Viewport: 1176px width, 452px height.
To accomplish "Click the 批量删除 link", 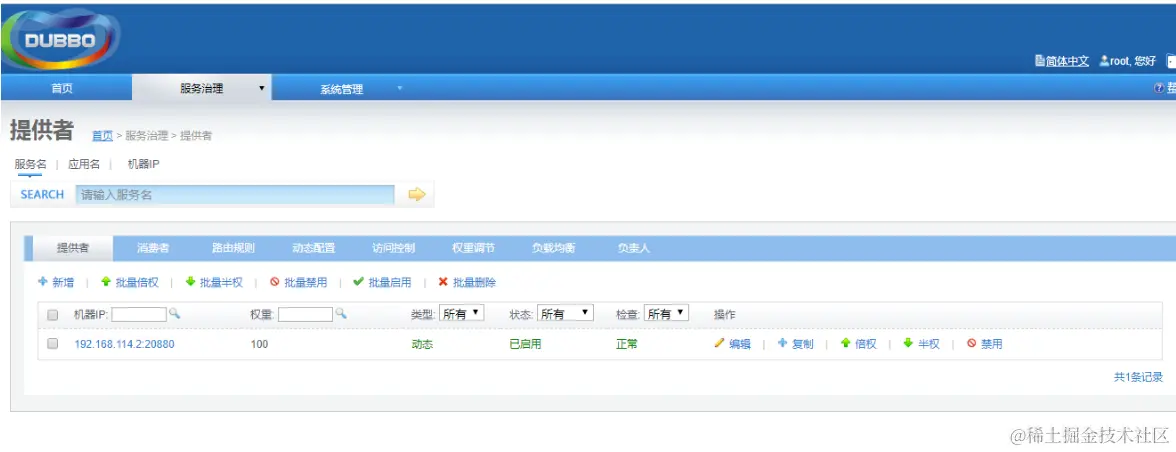I will point(474,283).
